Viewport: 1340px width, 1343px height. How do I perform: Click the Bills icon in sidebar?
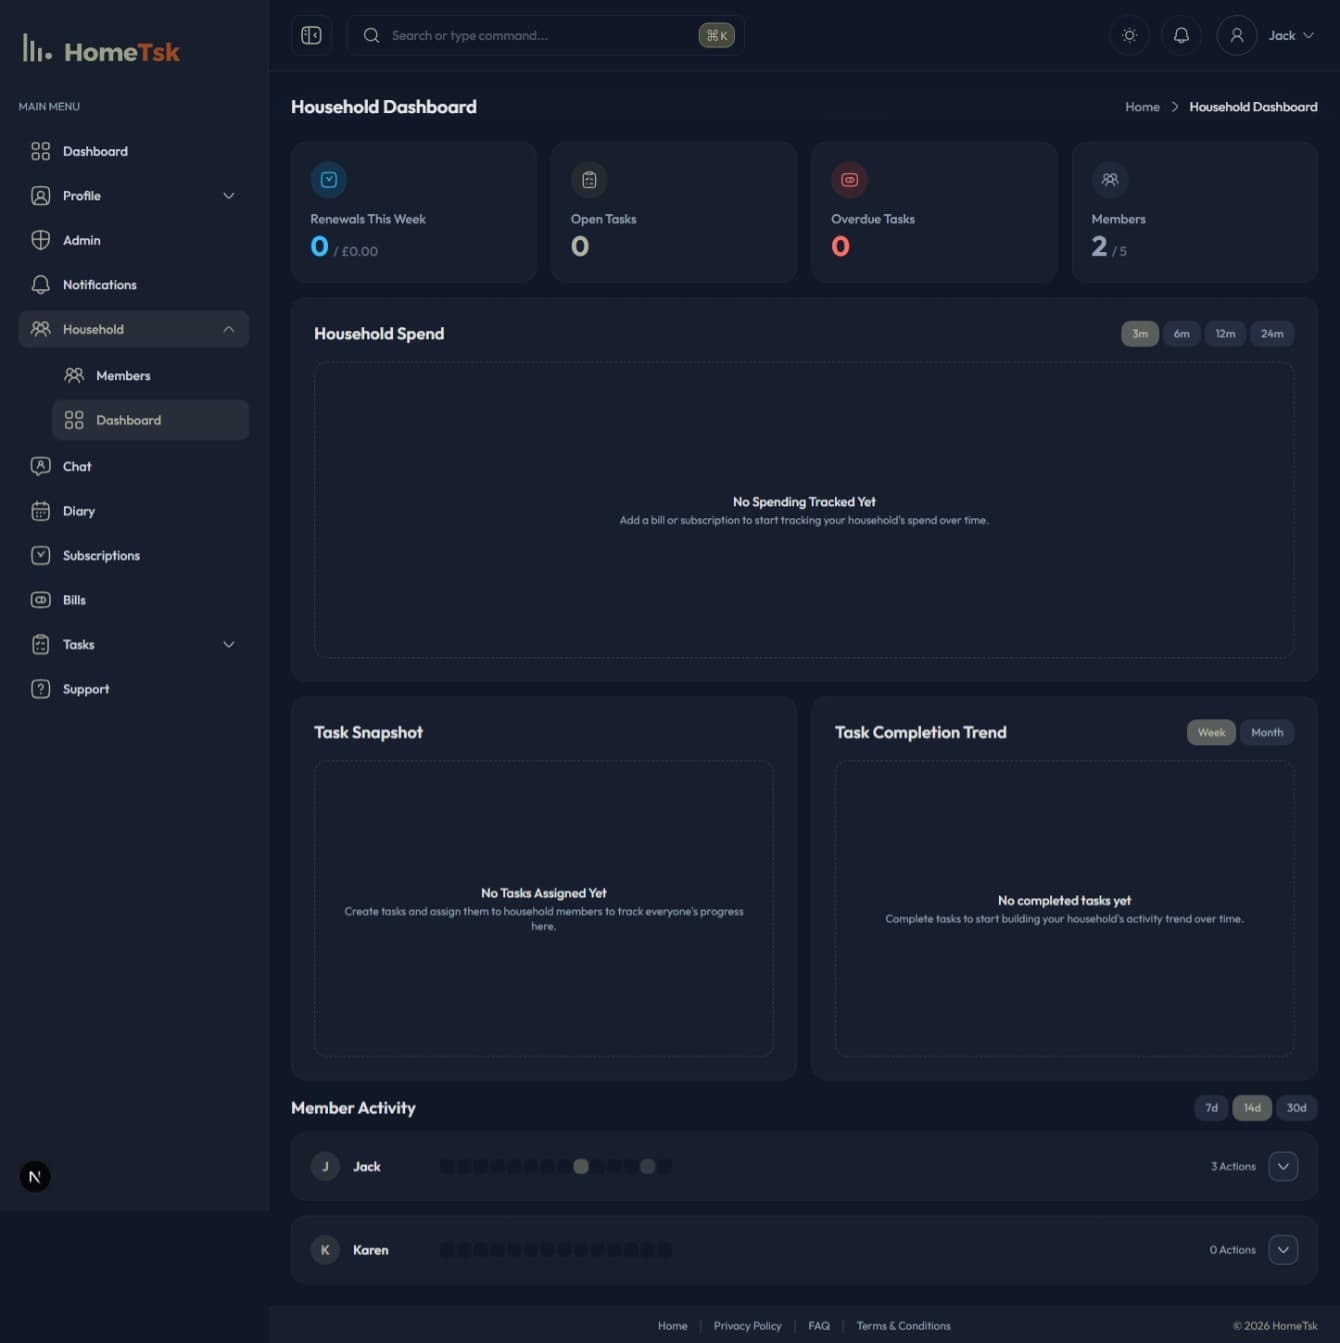tap(40, 600)
